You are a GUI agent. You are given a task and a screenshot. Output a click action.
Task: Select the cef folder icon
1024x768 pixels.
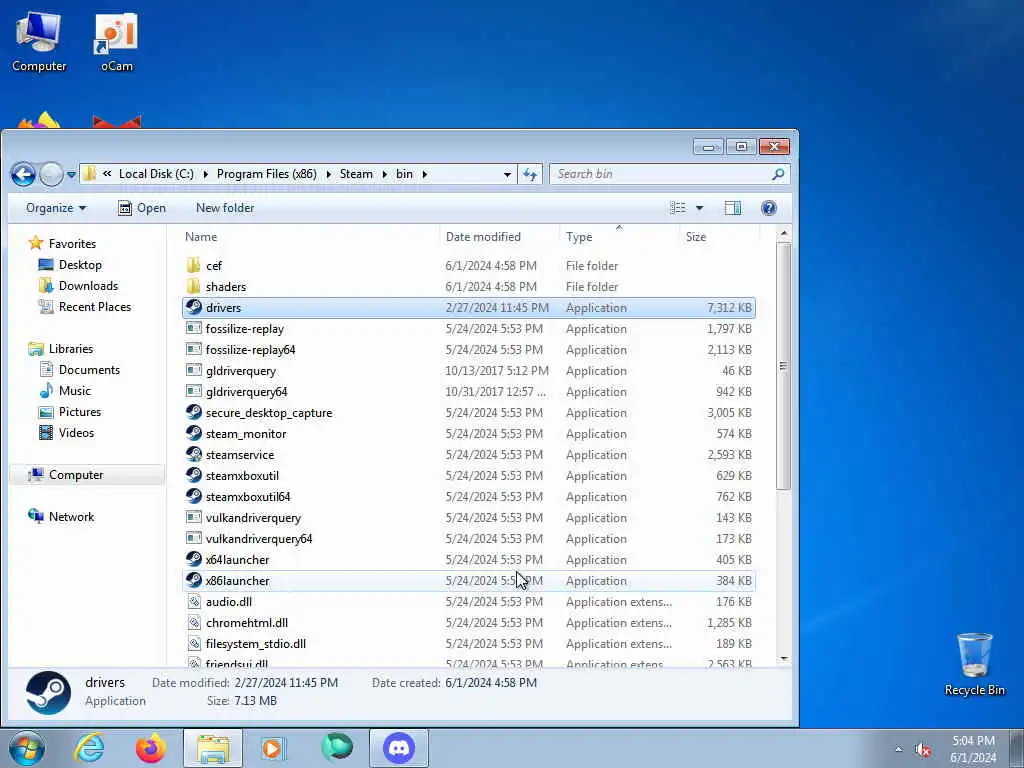193,265
